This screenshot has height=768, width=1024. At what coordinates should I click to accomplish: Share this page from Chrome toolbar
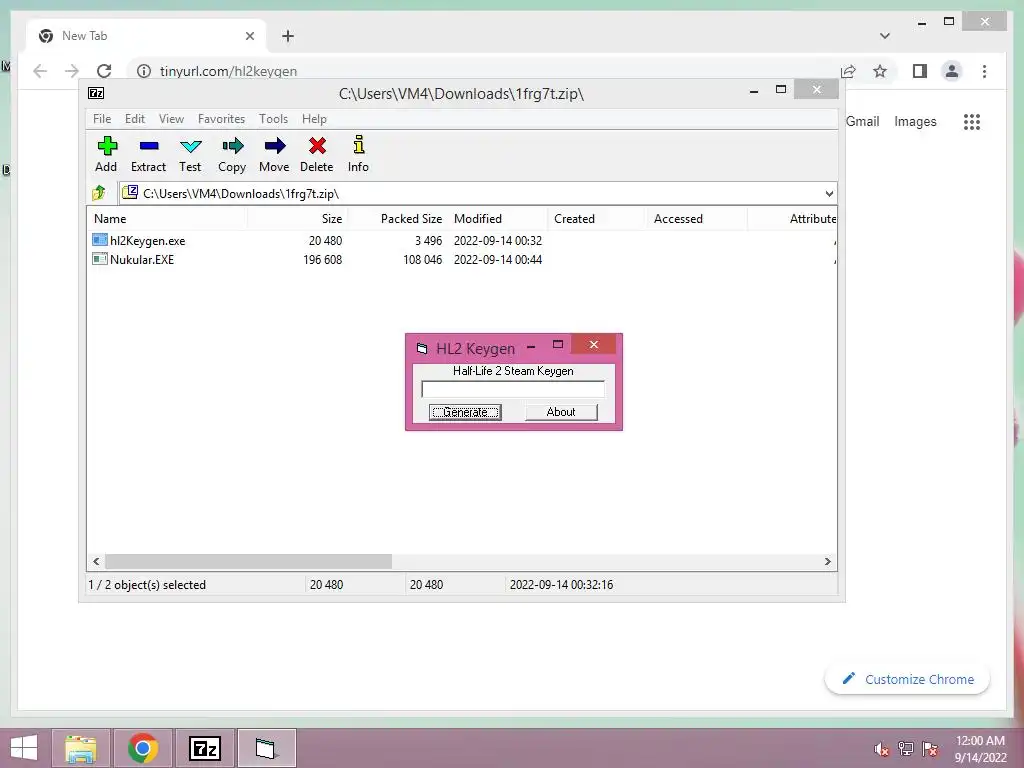click(x=848, y=71)
